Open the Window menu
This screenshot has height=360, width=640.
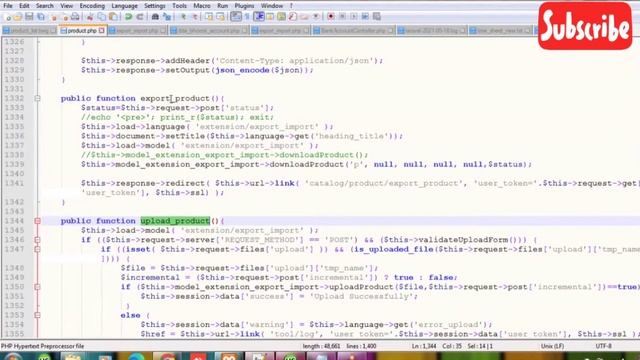coord(272,6)
